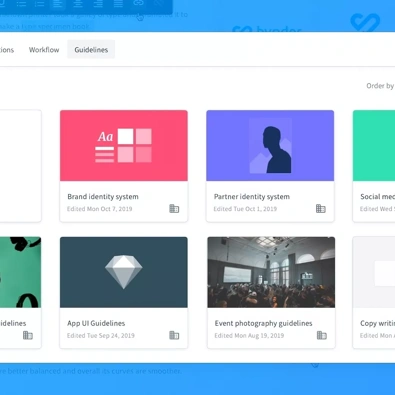Screen dimensions: 395x395
Task: Click the align left icon in top toolbar
Action: click(x=58, y=4)
